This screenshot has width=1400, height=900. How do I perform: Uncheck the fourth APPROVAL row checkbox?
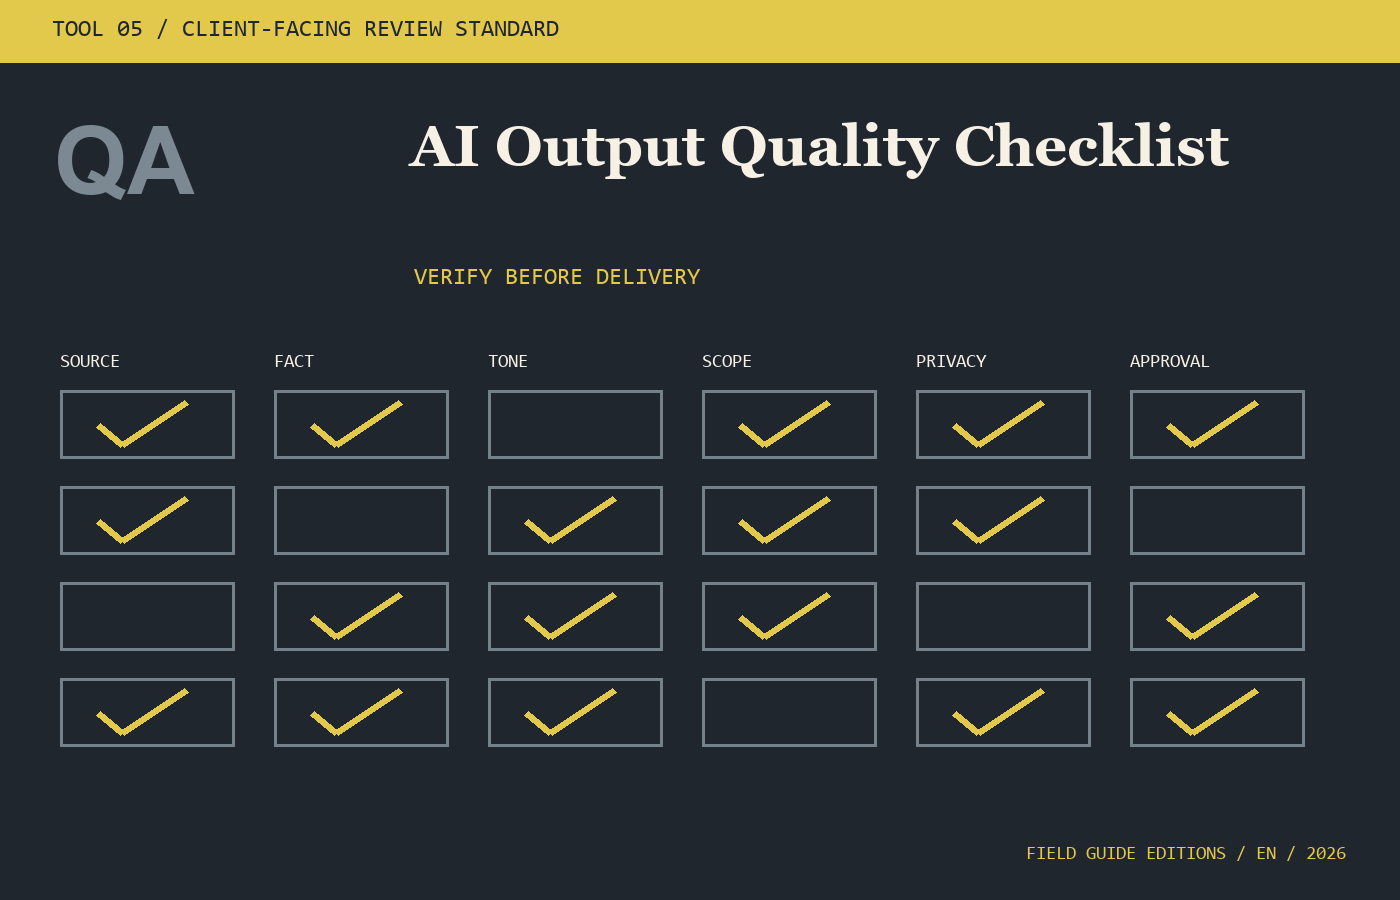1217,712
